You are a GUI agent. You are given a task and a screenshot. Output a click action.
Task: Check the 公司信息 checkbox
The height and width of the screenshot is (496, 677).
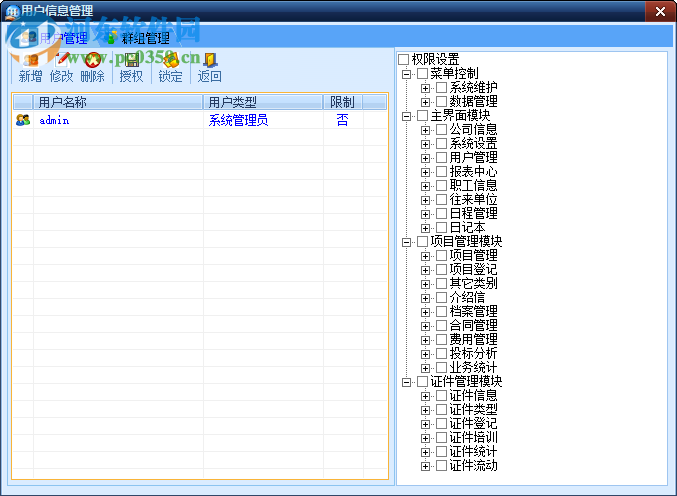441,130
